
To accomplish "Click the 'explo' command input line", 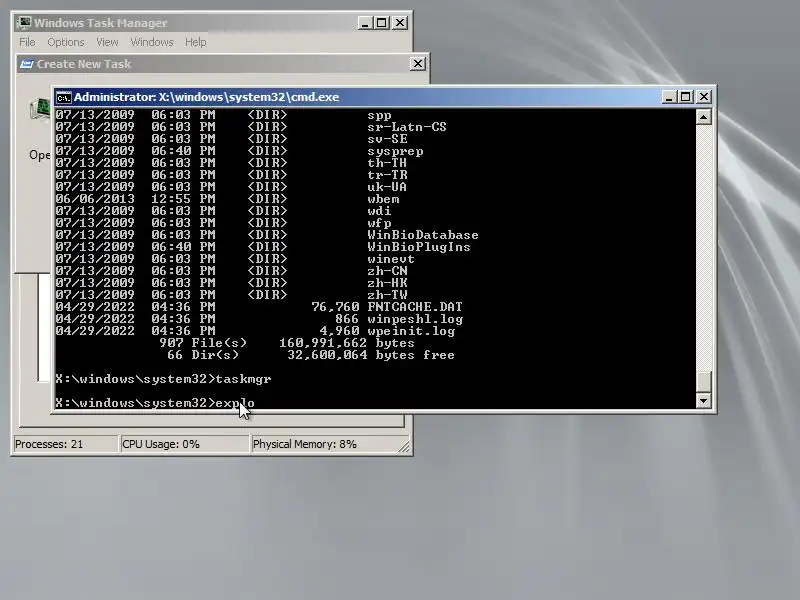I will coord(155,403).
